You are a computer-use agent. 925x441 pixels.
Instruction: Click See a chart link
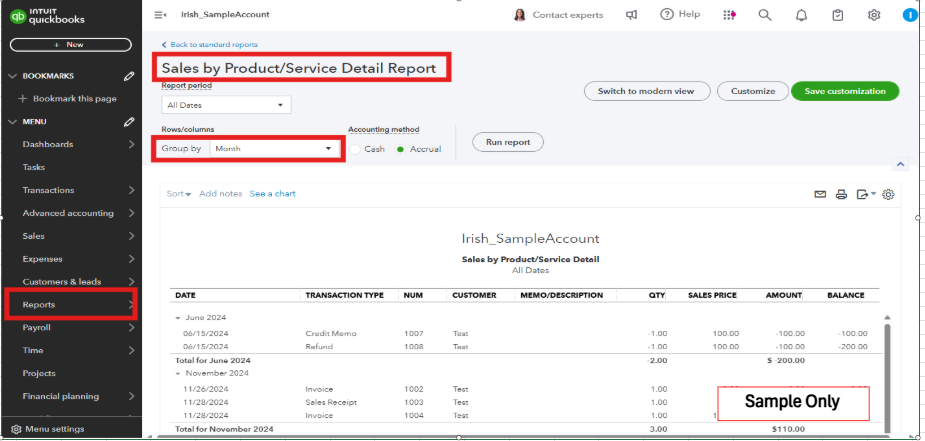point(273,194)
